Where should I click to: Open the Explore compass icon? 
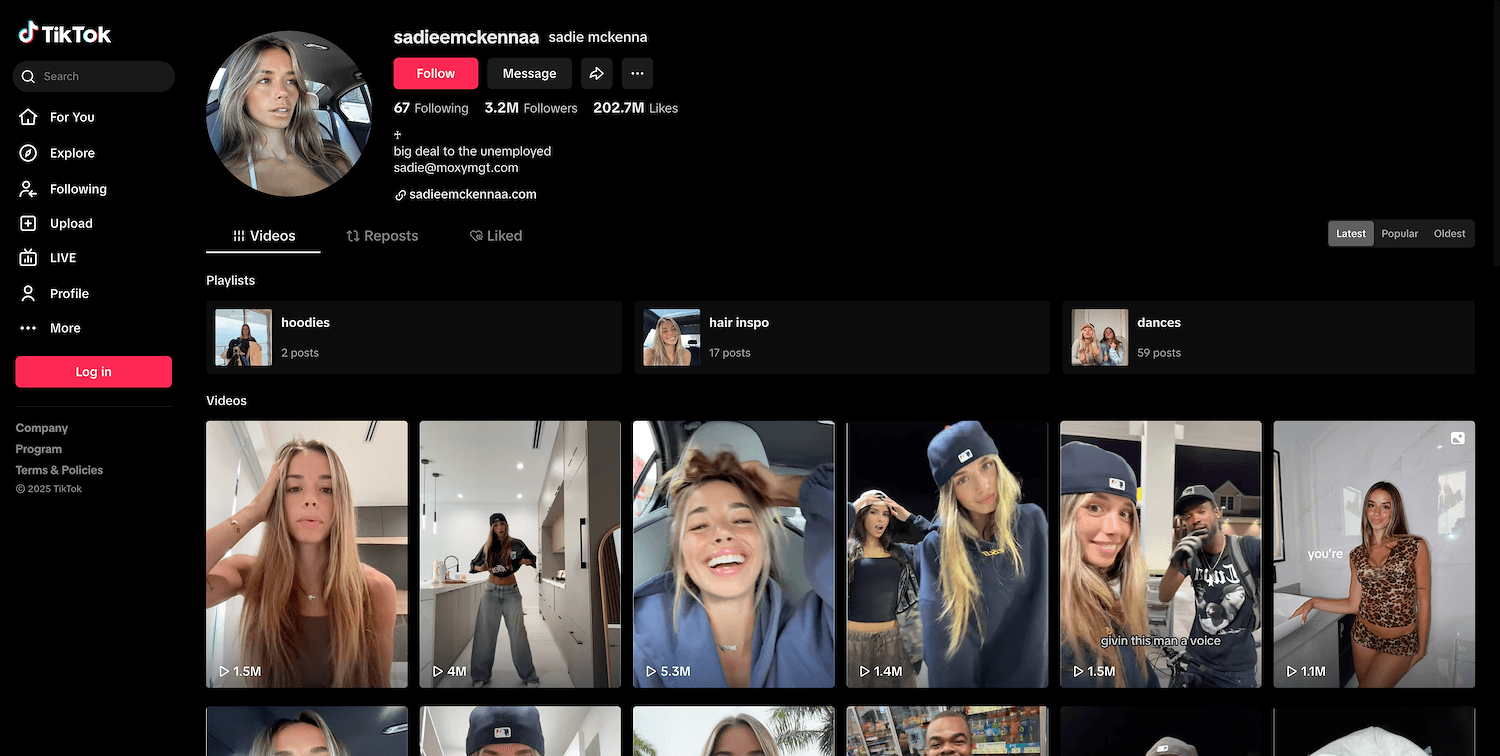point(29,153)
